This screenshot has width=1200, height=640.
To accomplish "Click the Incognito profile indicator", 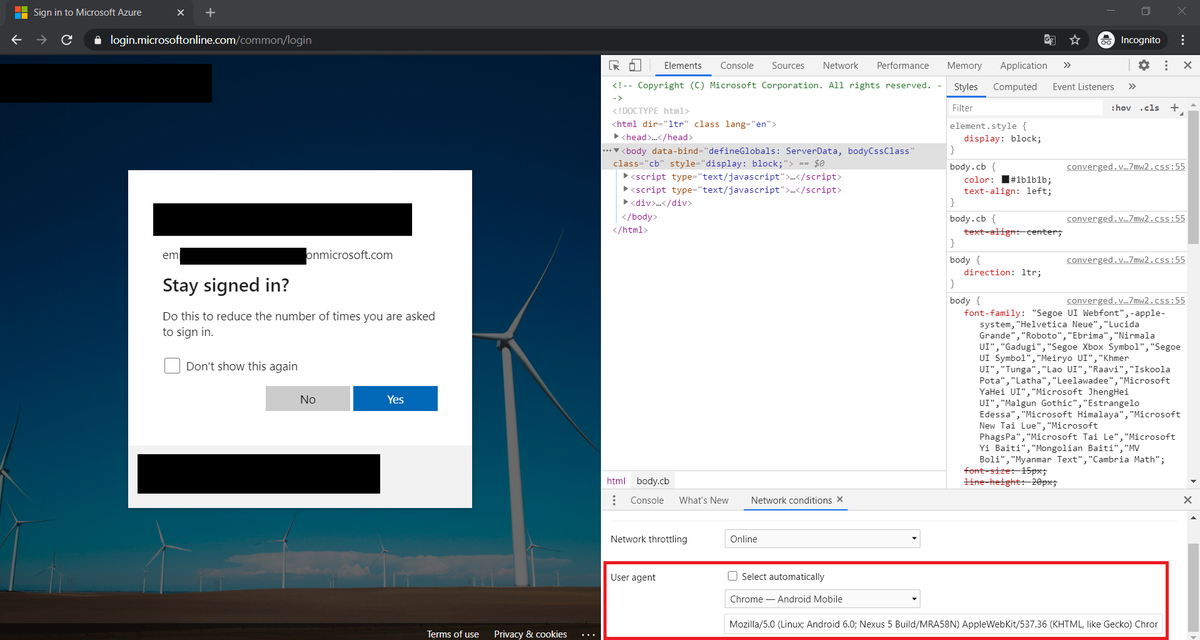I will coord(1130,40).
